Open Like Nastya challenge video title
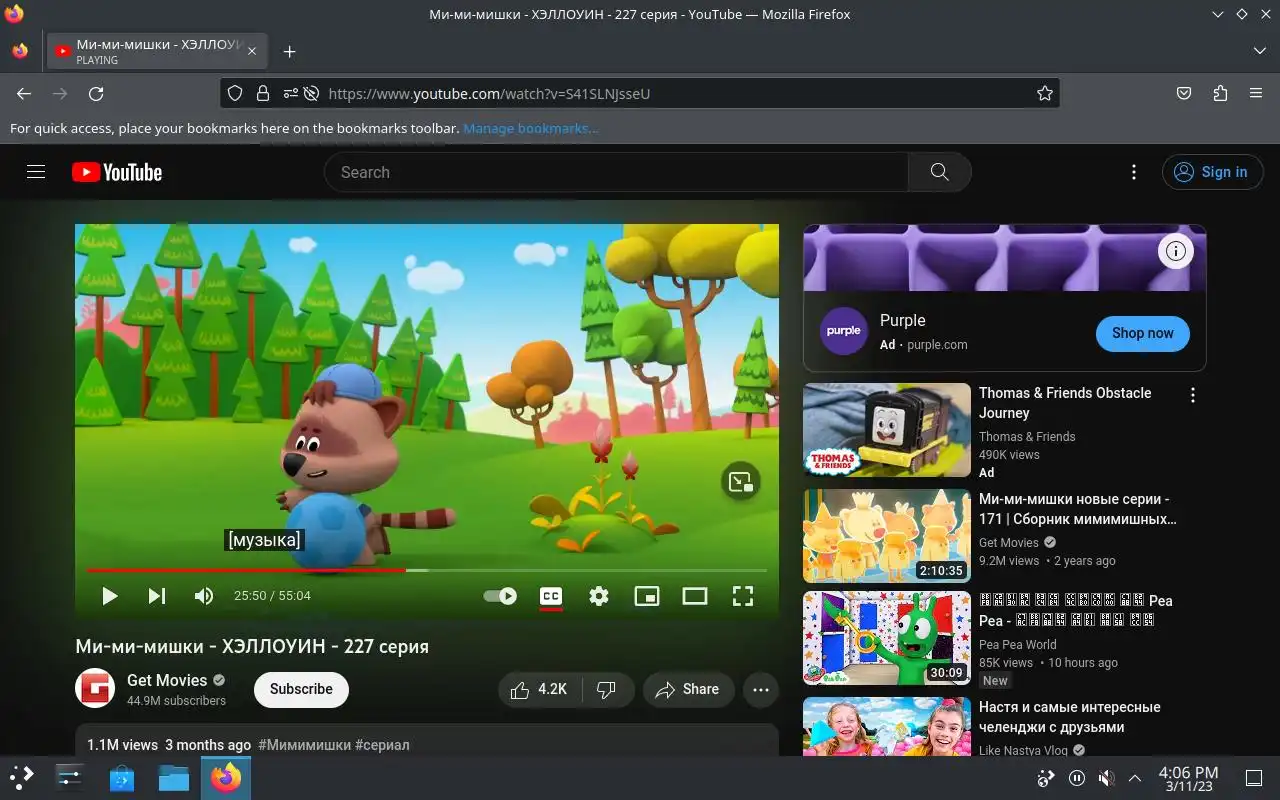 pos(1069,717)
